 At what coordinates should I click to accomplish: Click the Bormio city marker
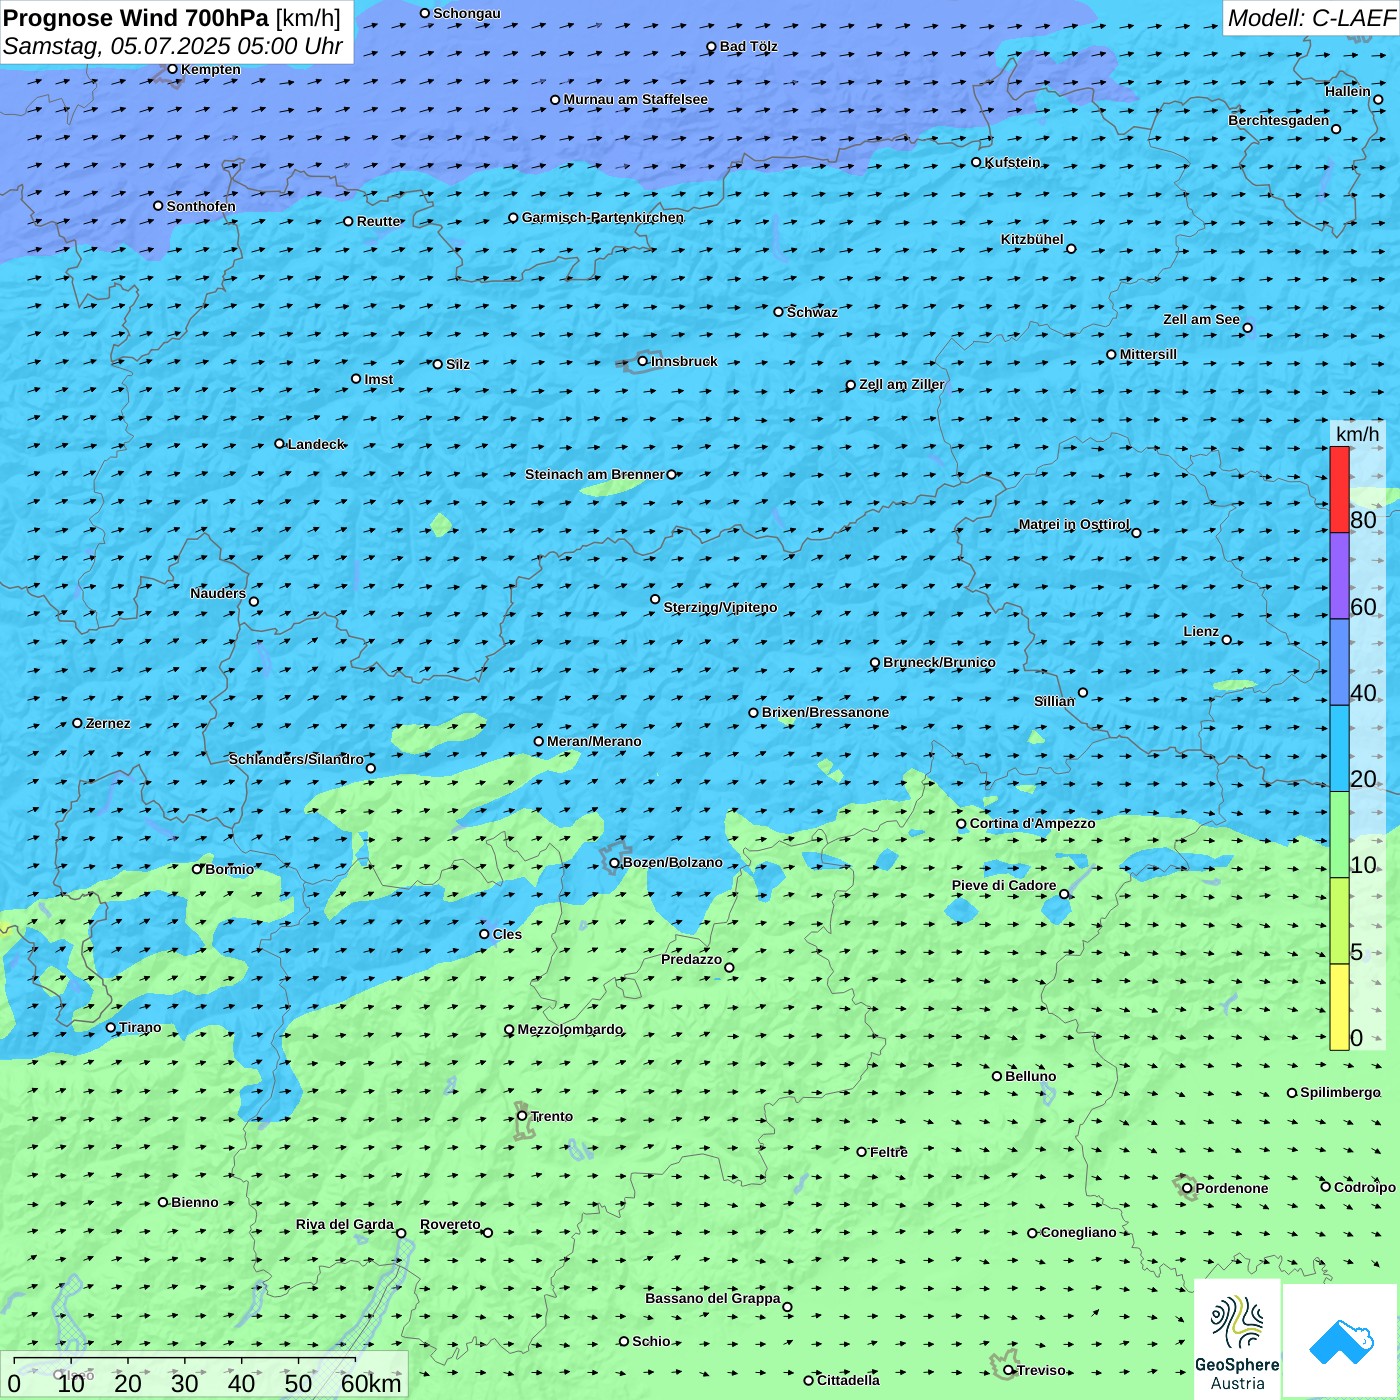[197, 869]
